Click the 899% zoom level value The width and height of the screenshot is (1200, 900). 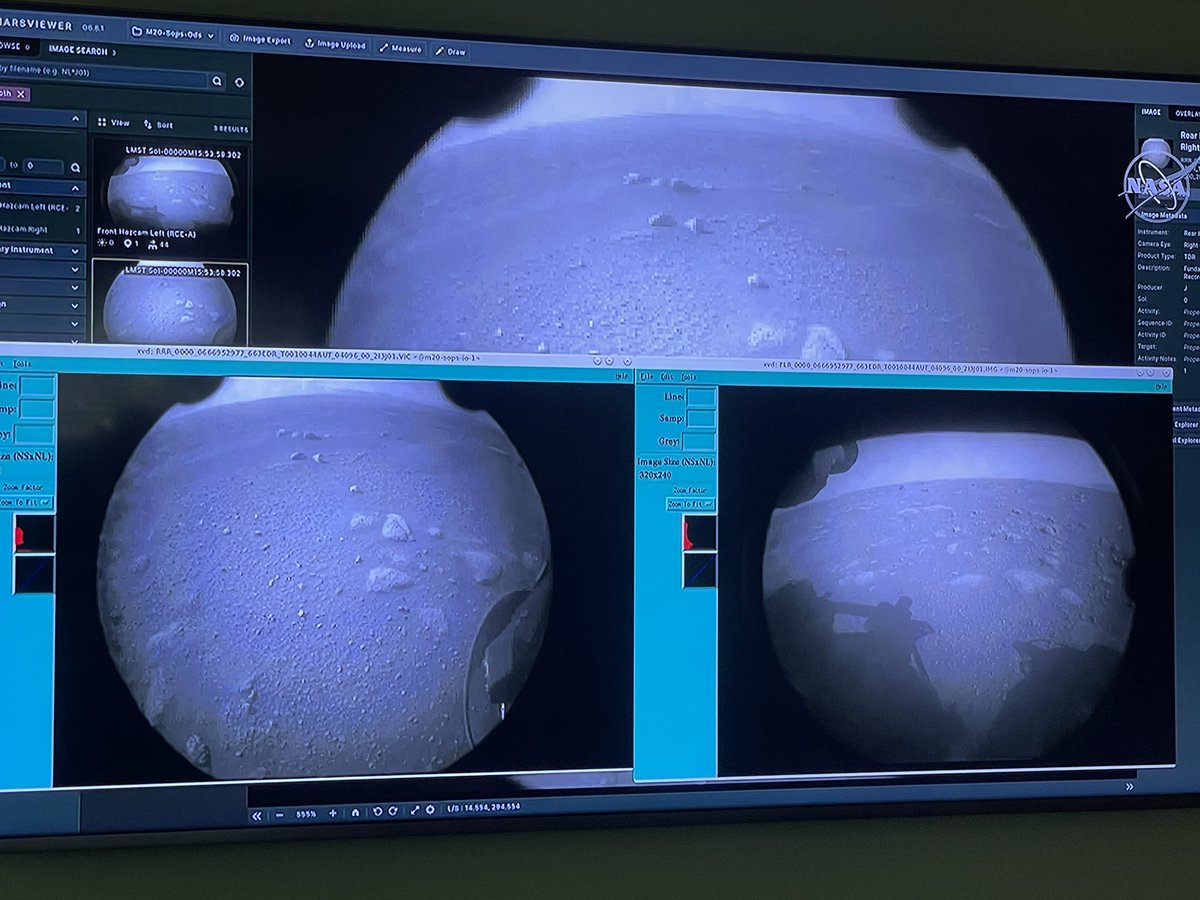click(305, 814)
